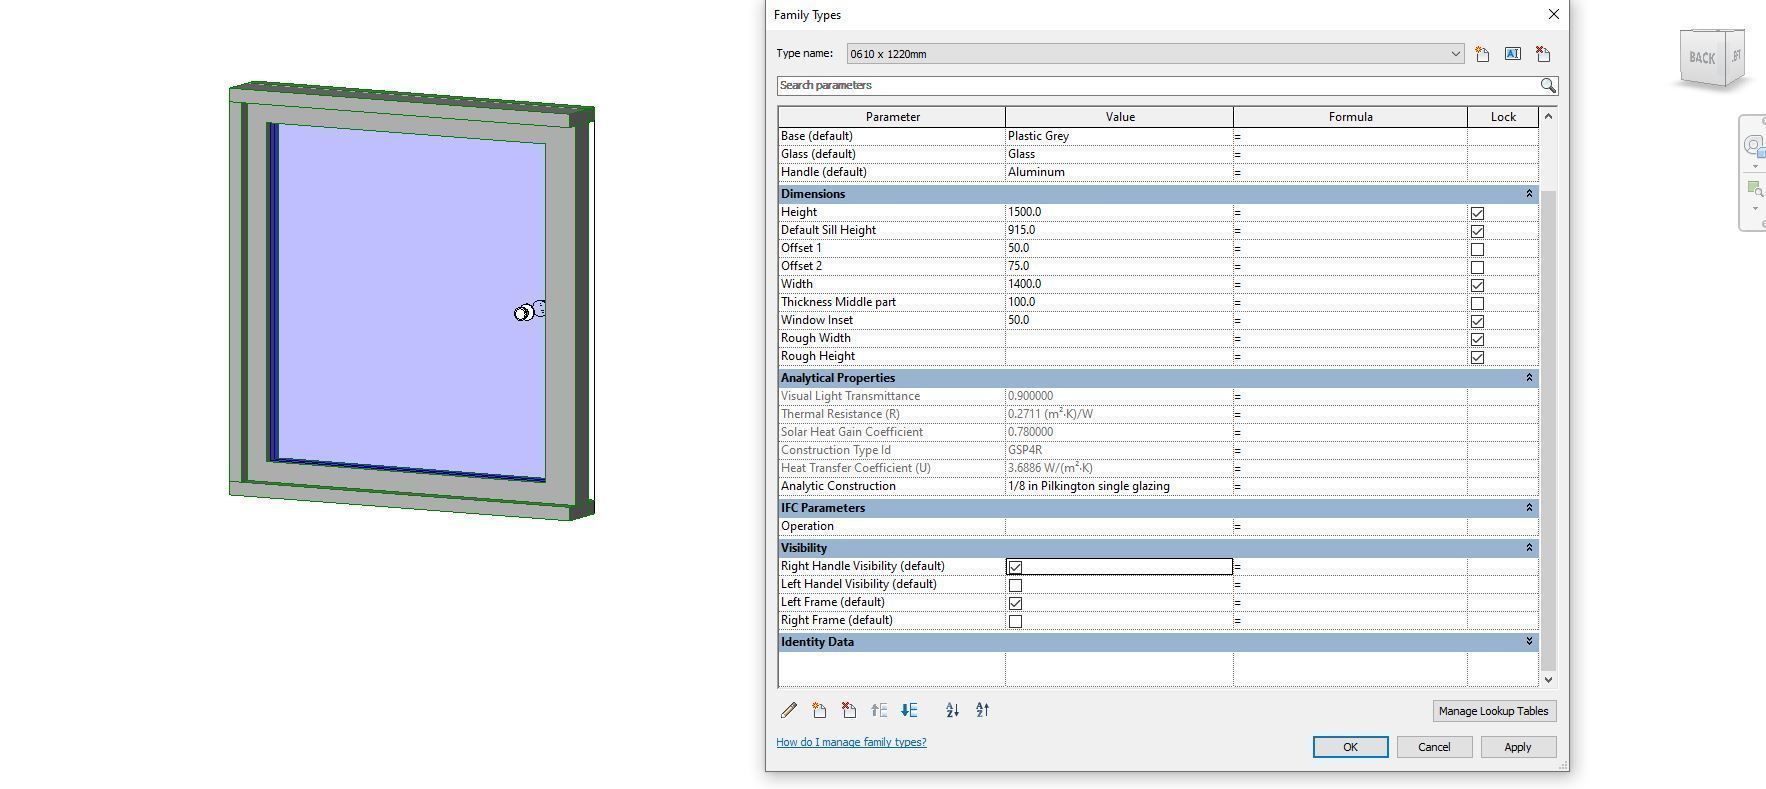Move parameter up with the arrow icon
This screenshot has width=1766, height=789.
point(879,710)
